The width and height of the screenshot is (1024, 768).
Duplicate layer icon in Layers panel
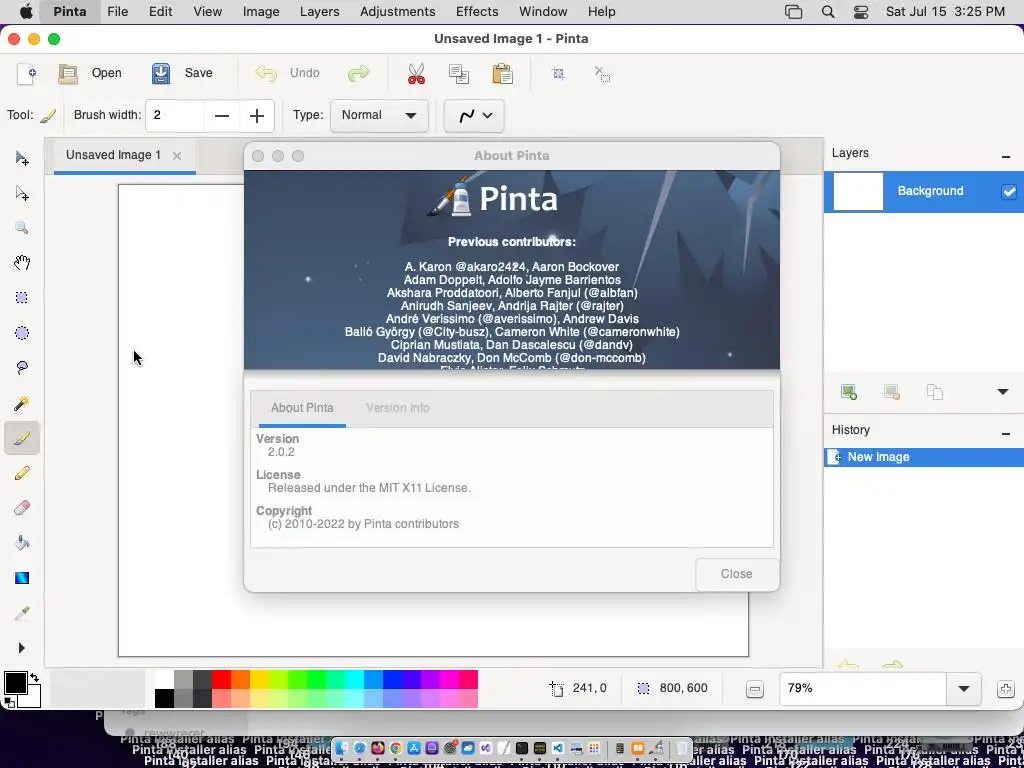click(935, 392)
